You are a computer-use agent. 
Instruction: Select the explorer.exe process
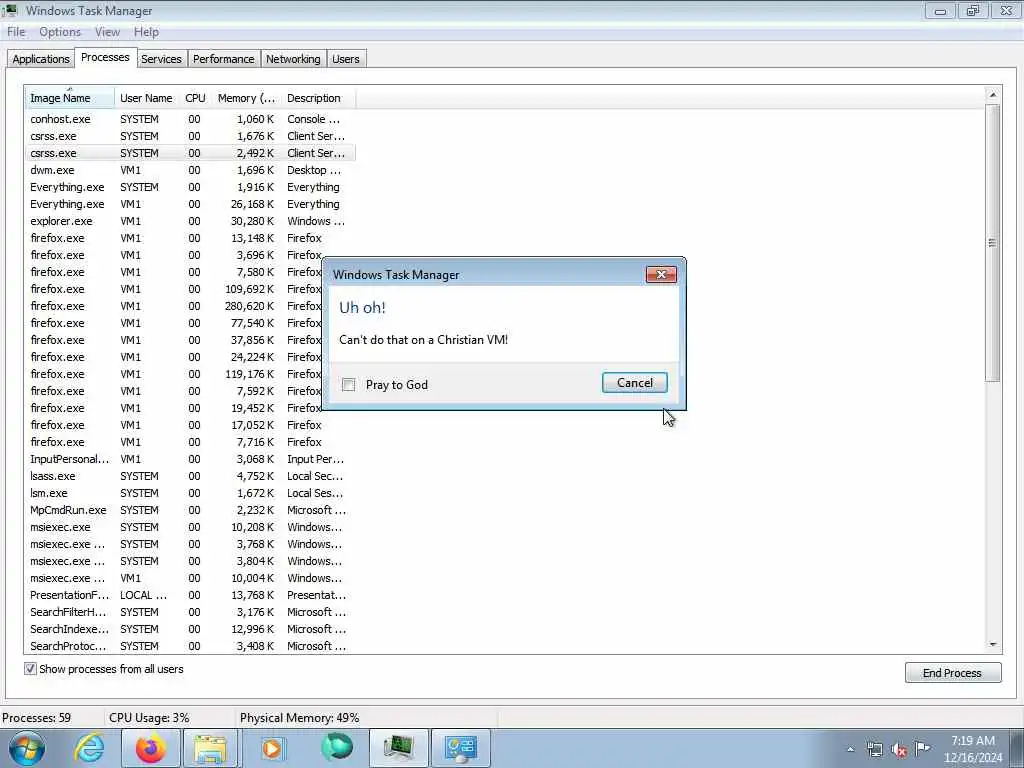[x=191, y=221]
